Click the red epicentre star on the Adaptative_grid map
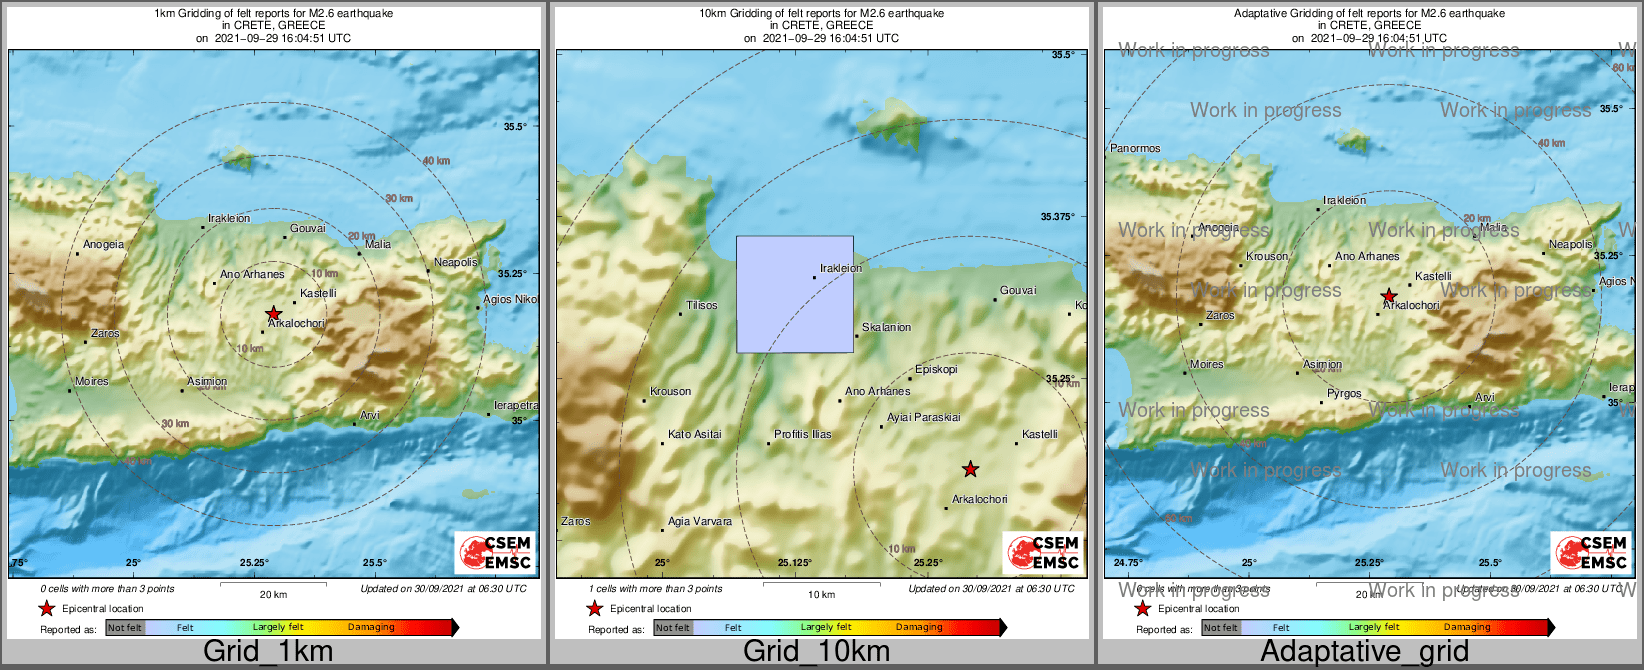1644x670 pixels. coord(1389,296)
